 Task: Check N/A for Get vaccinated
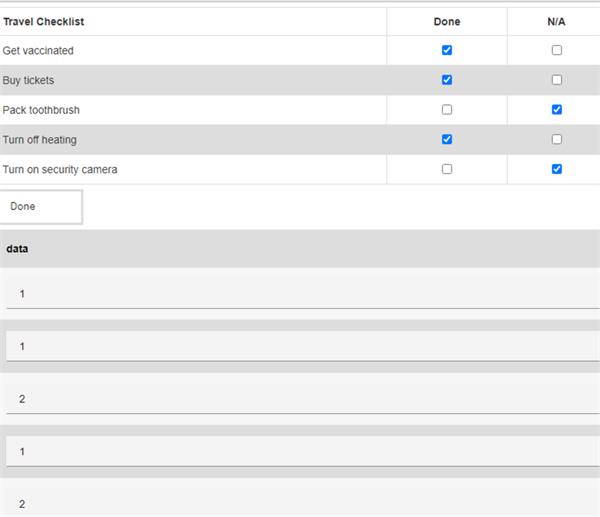click(556, 50)
